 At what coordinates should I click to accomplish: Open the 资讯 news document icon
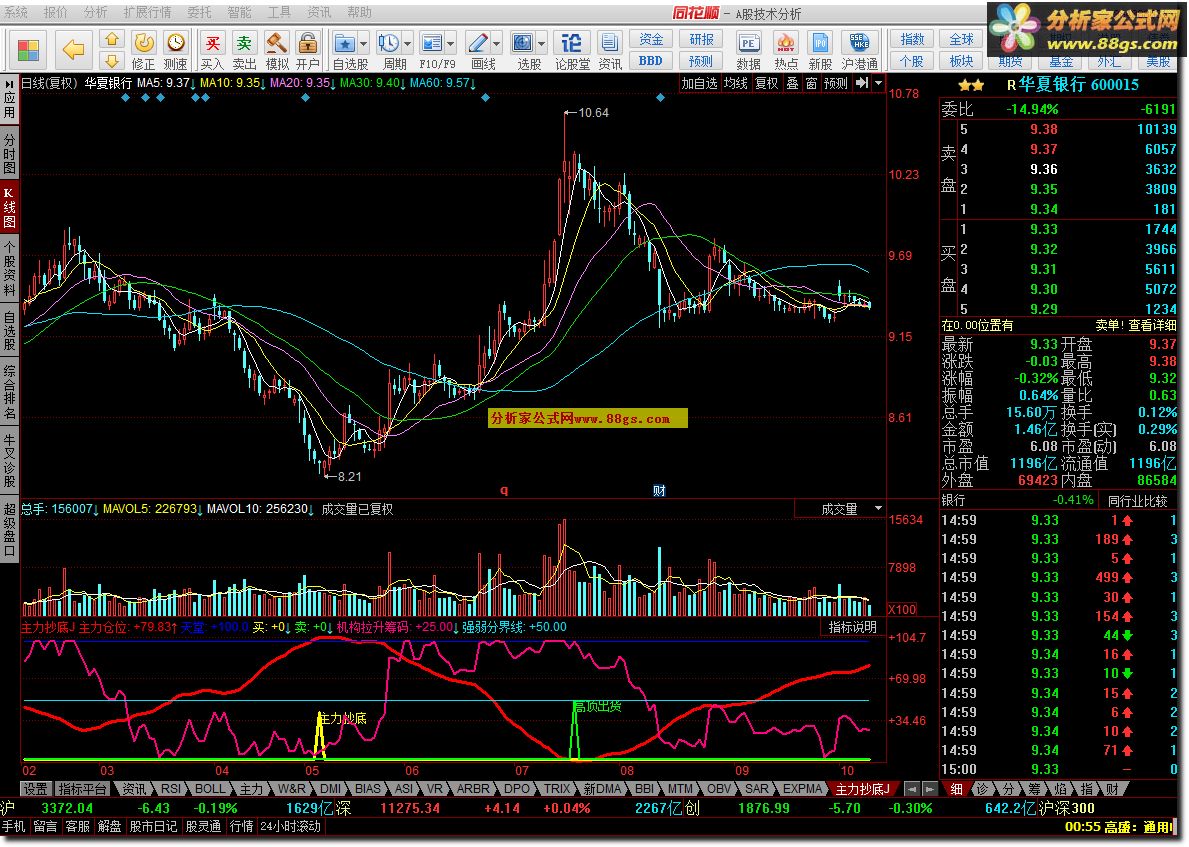(610, 51)
